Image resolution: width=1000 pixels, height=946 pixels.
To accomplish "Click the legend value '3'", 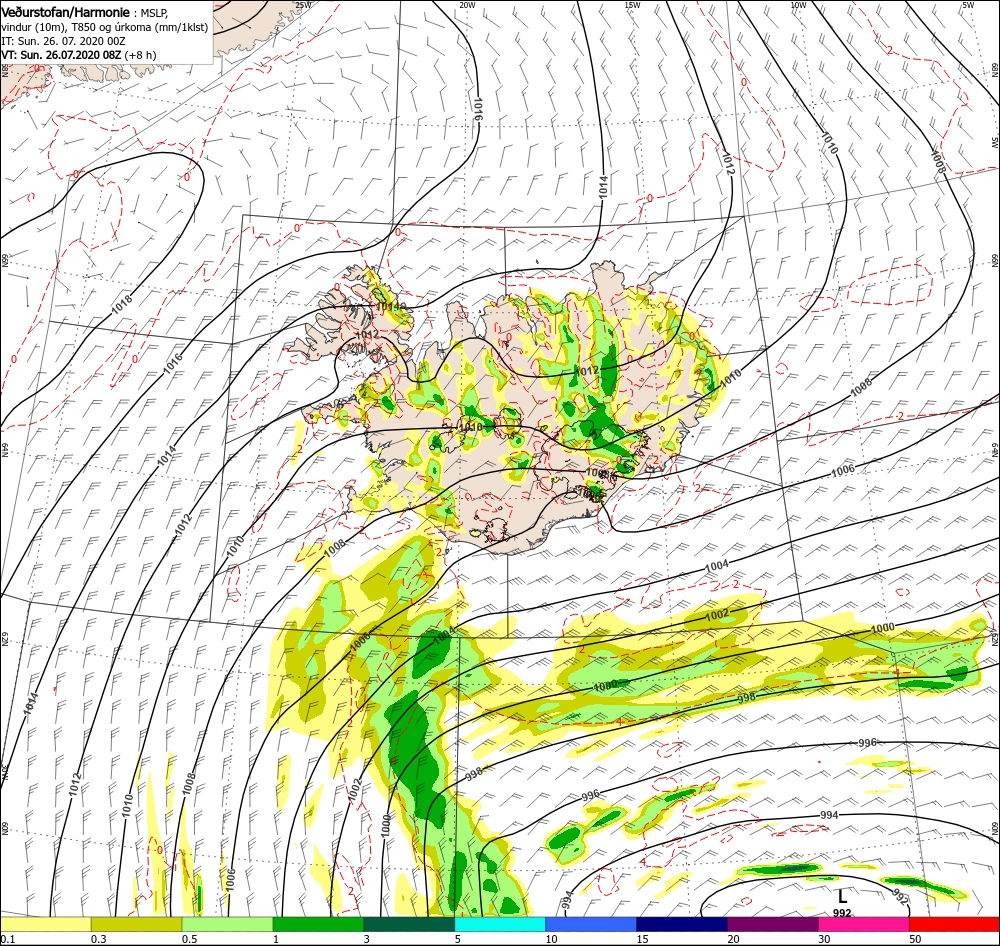I will pyautogui.click(x=366, y=939).
